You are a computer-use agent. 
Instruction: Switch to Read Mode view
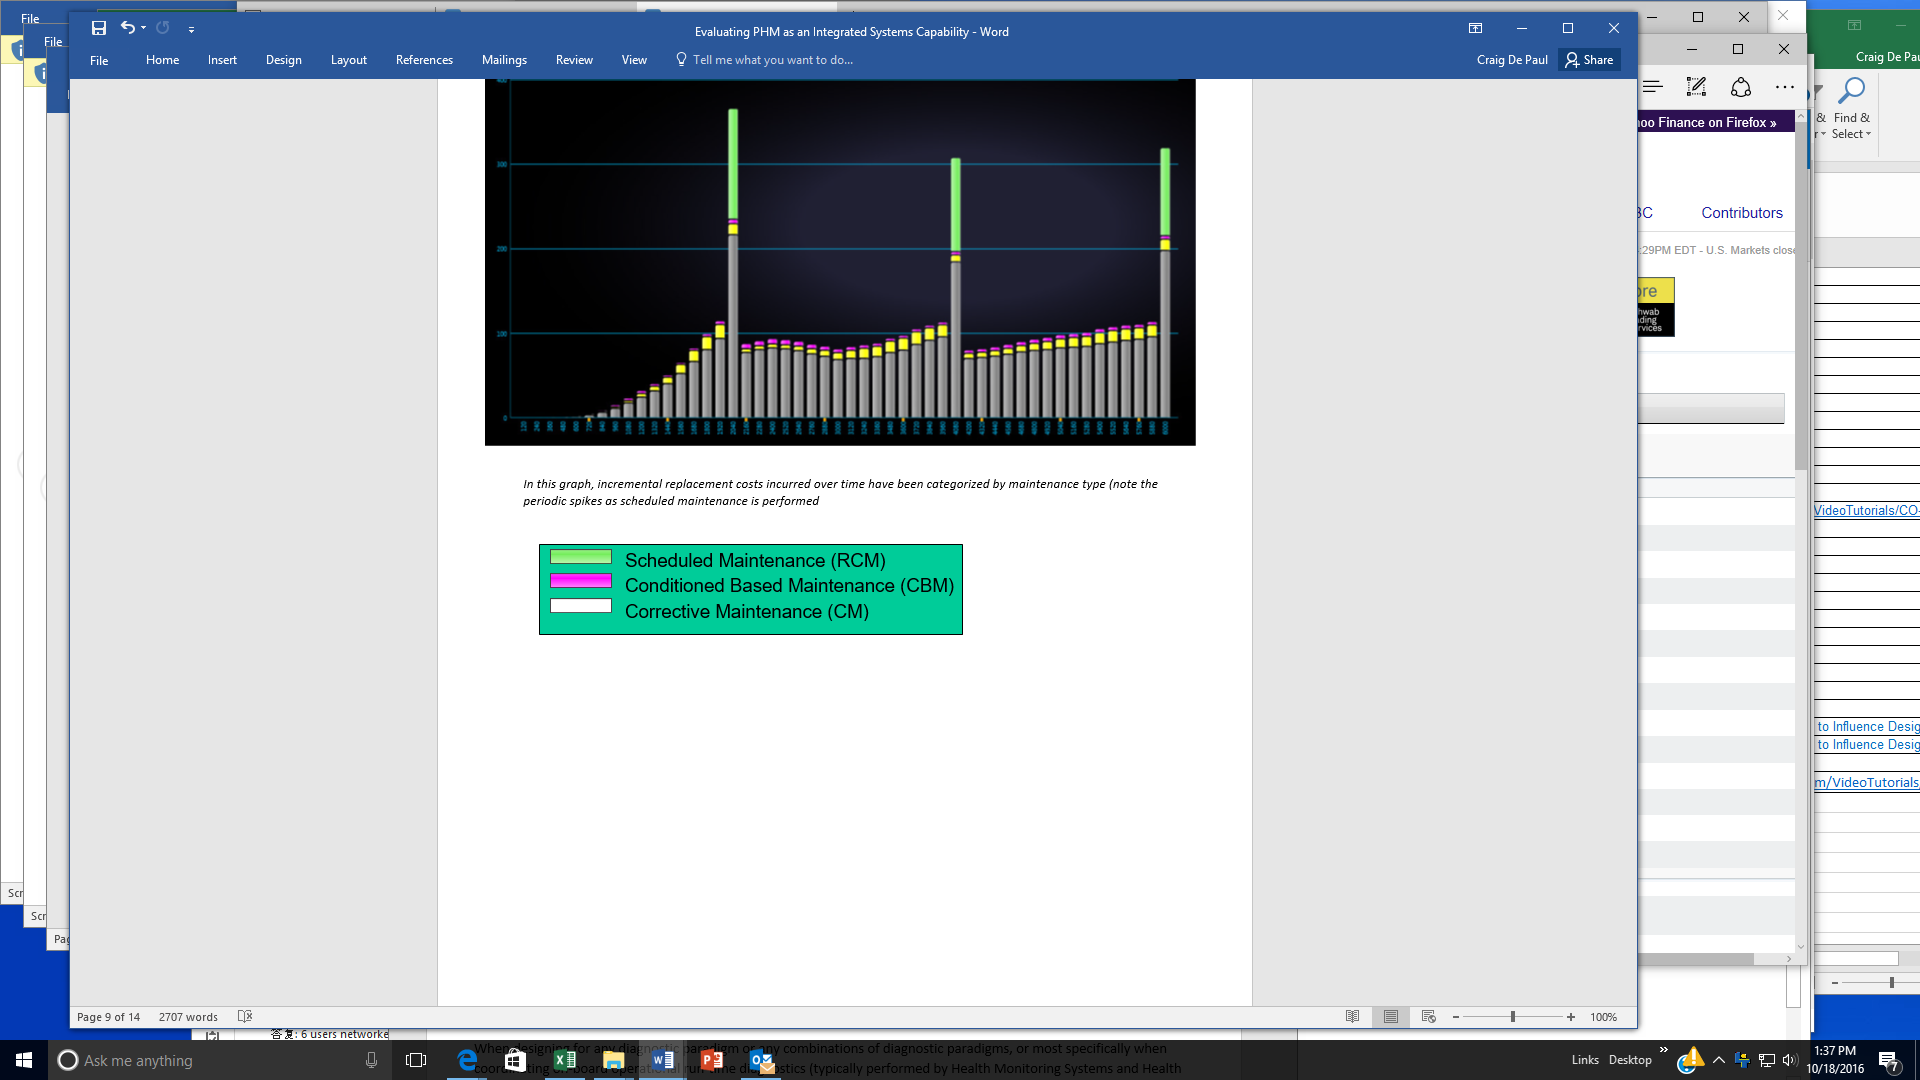[1352, 1017]
